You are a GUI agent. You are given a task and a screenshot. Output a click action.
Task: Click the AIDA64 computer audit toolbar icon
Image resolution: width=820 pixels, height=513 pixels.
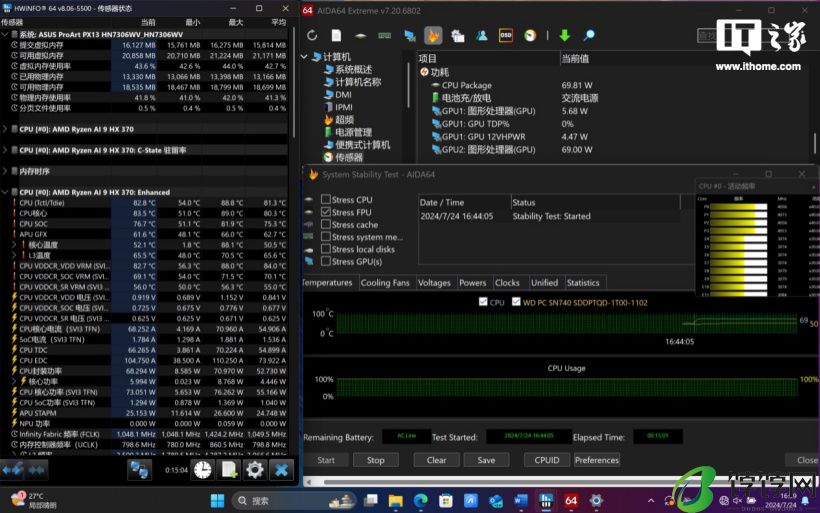458,35
